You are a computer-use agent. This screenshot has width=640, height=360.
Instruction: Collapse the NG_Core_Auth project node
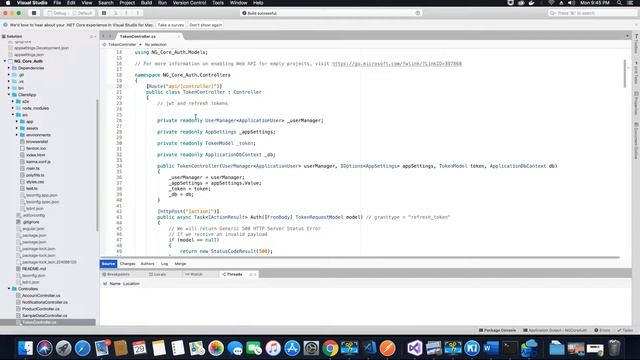pyautogui.click(x=5, y=61)
